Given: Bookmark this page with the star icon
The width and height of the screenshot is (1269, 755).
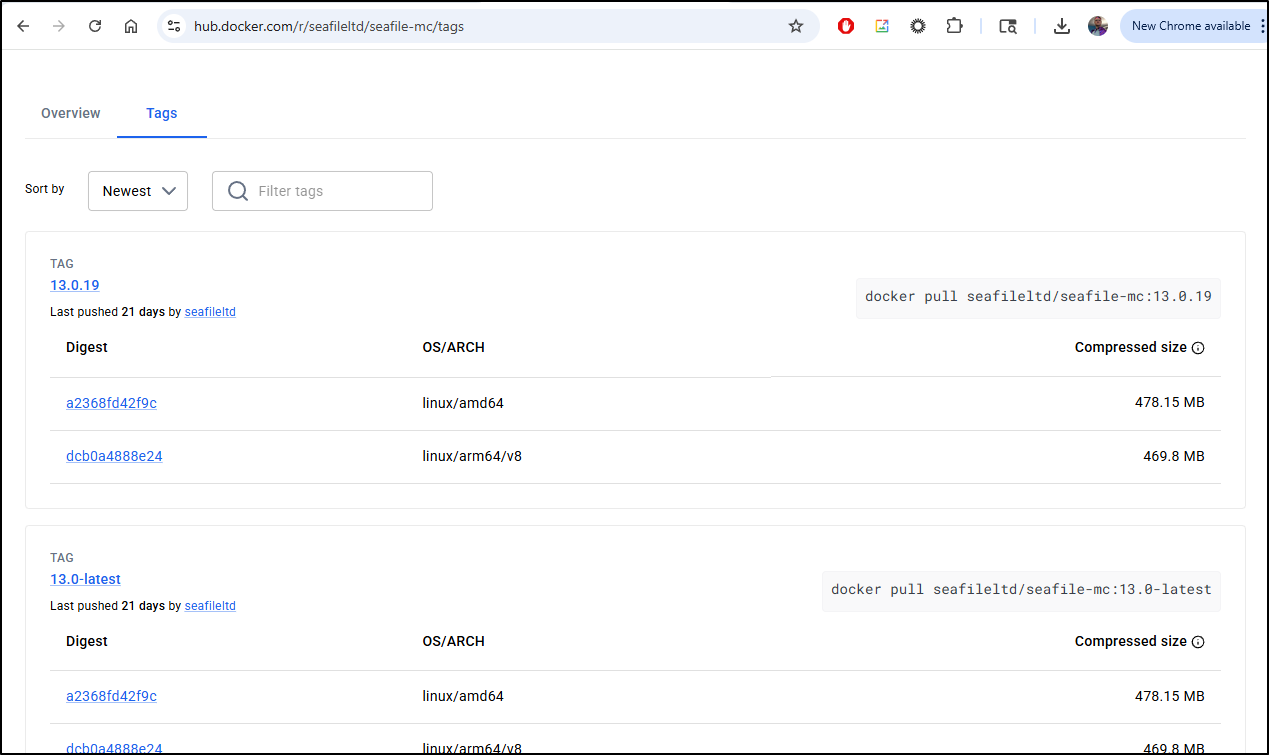Looking at the screenshot, I should pos(796,27).
